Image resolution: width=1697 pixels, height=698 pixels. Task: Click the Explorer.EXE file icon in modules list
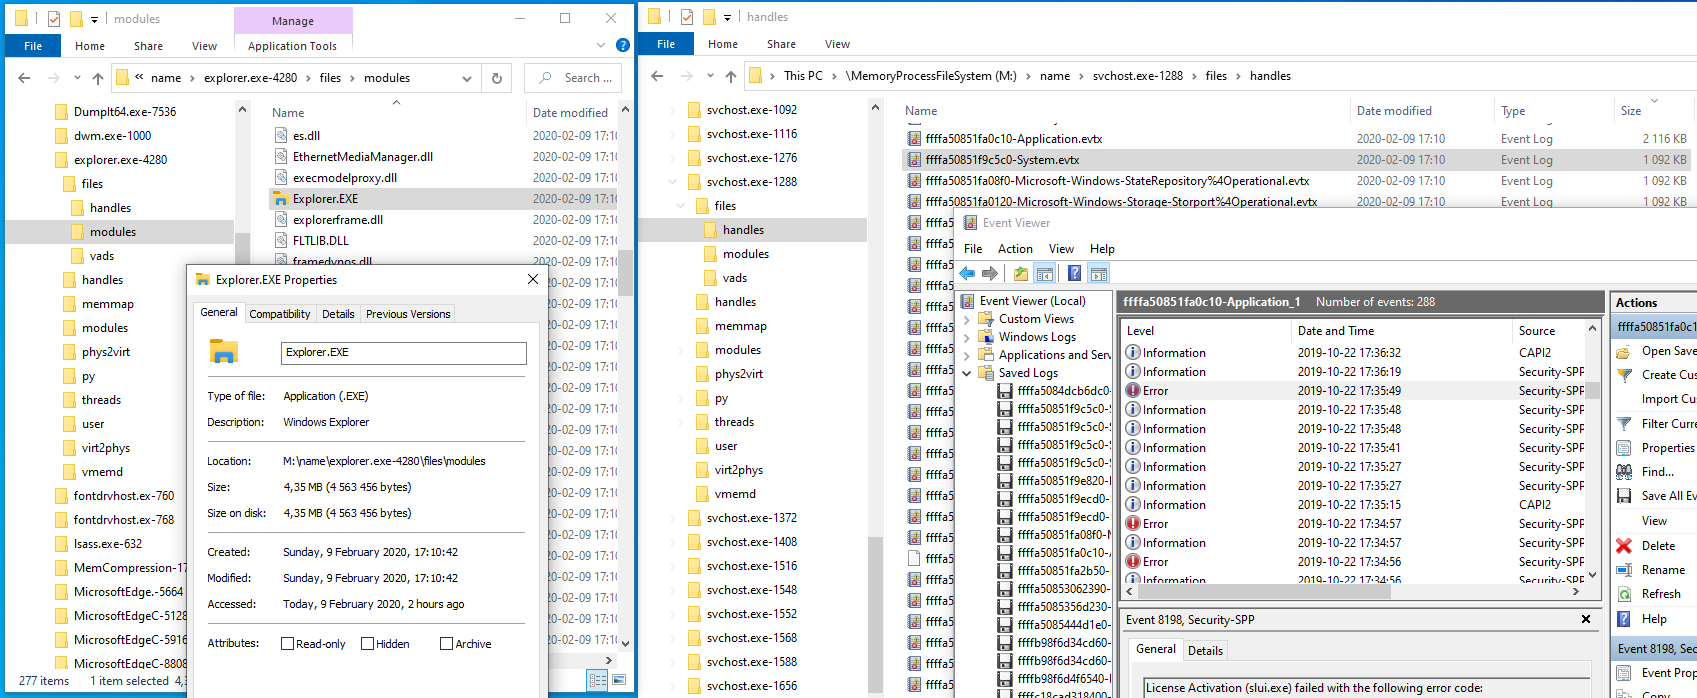point(281,199)
